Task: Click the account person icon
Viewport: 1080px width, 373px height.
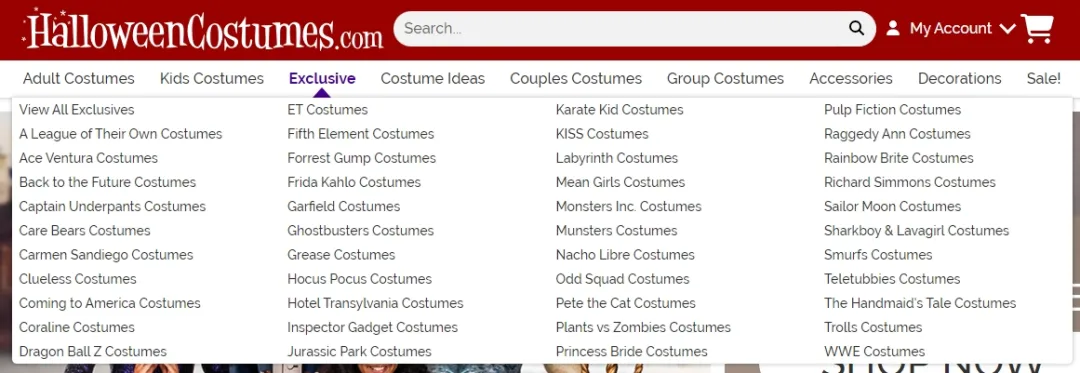Action: tap(893, 28)
